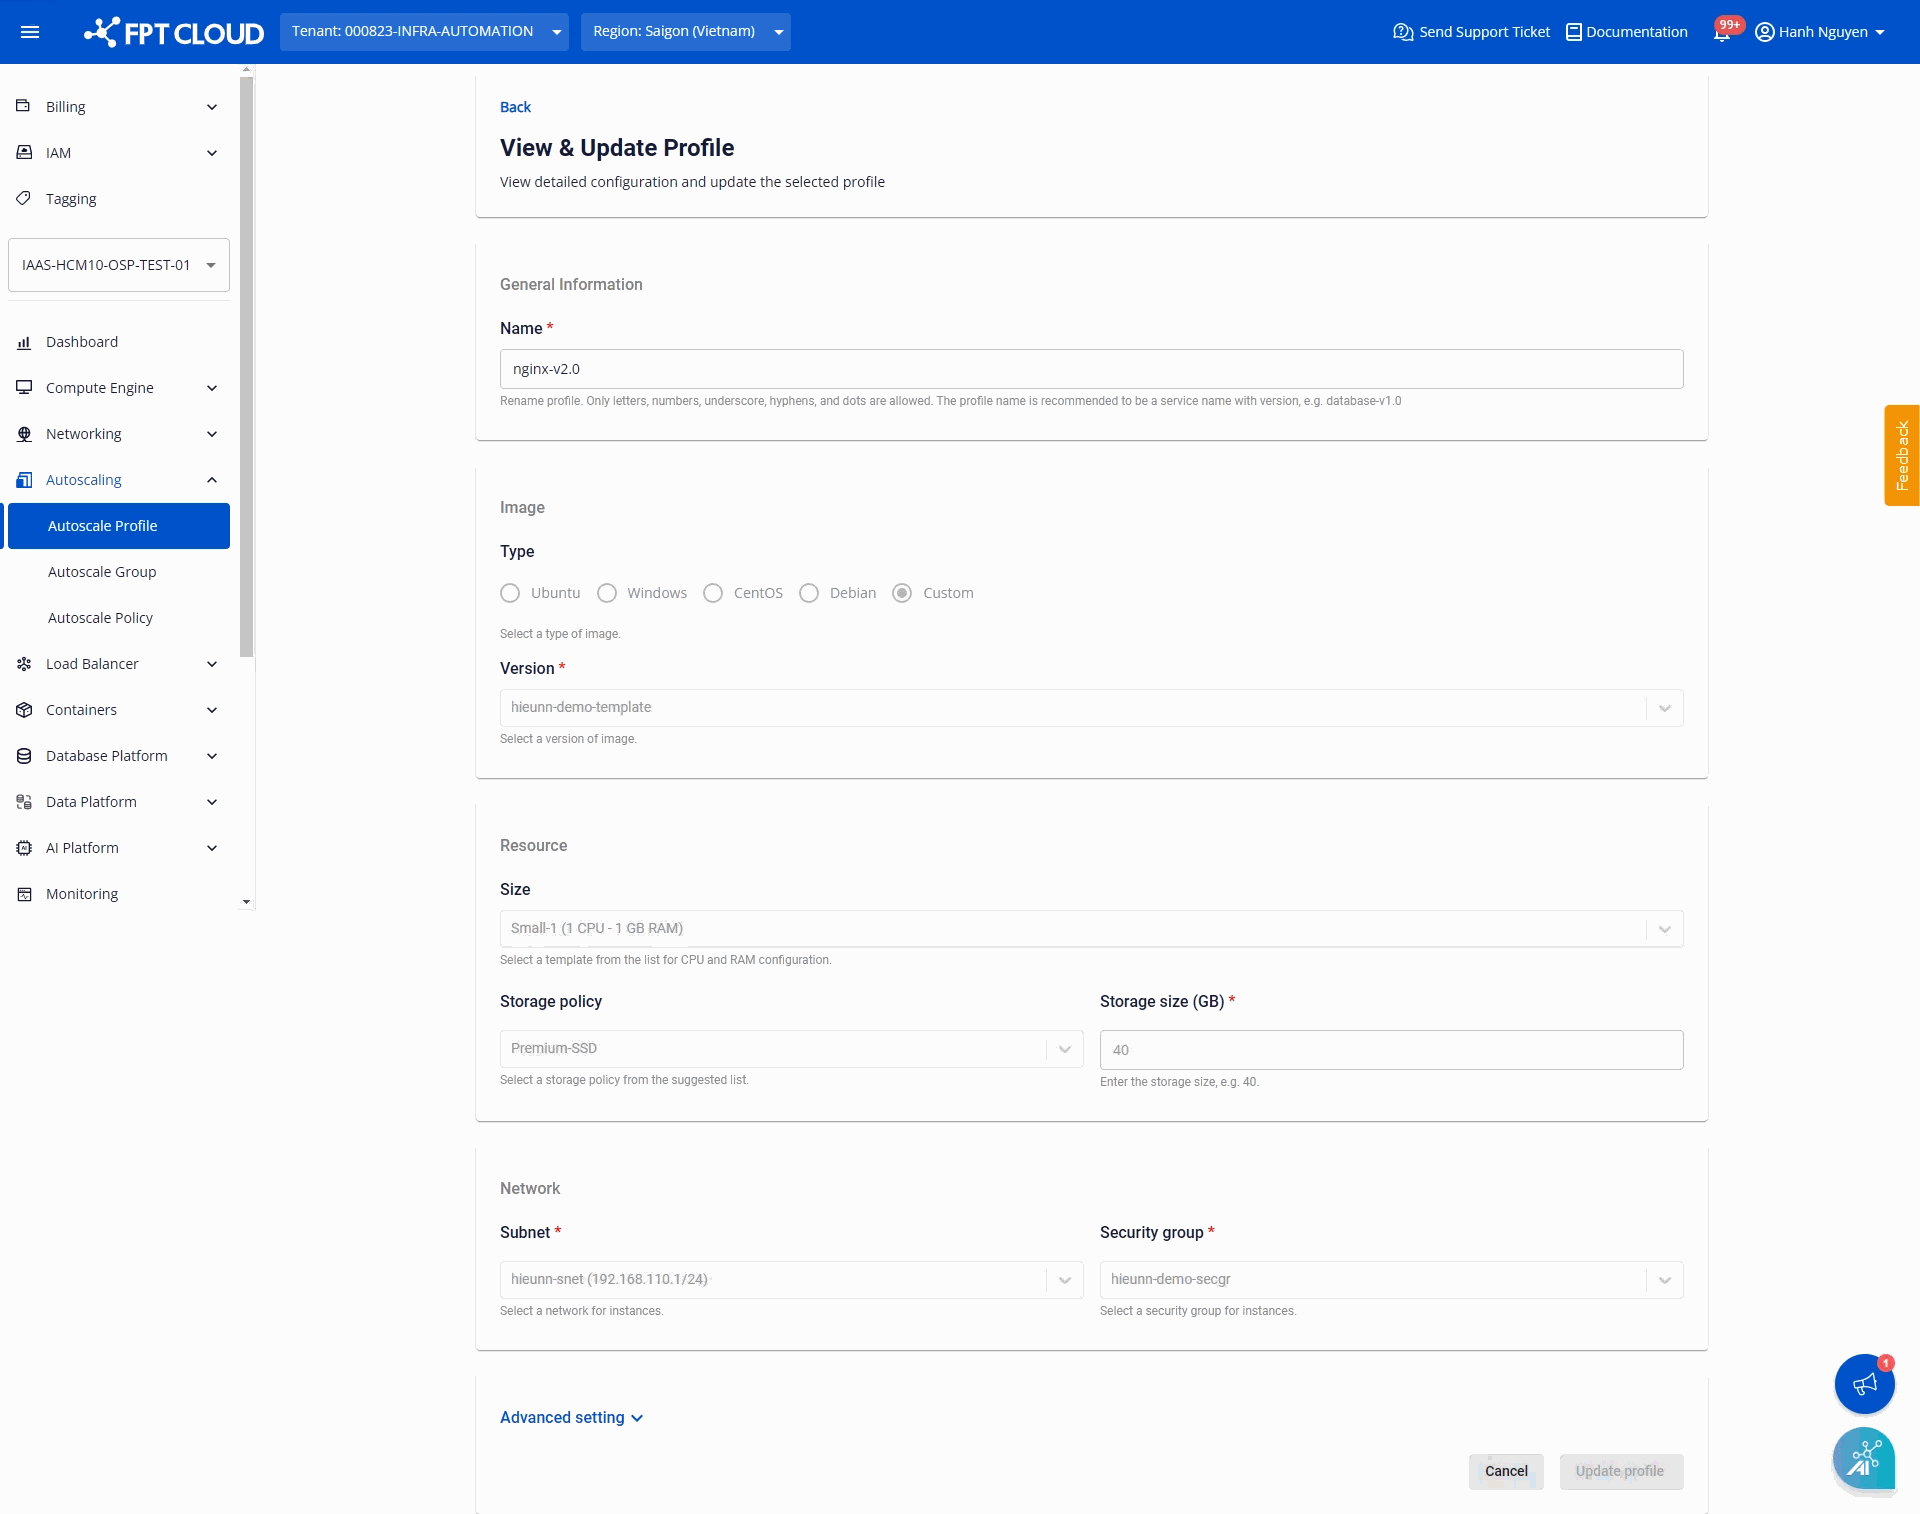Click the Back link

tap(515, 107)
